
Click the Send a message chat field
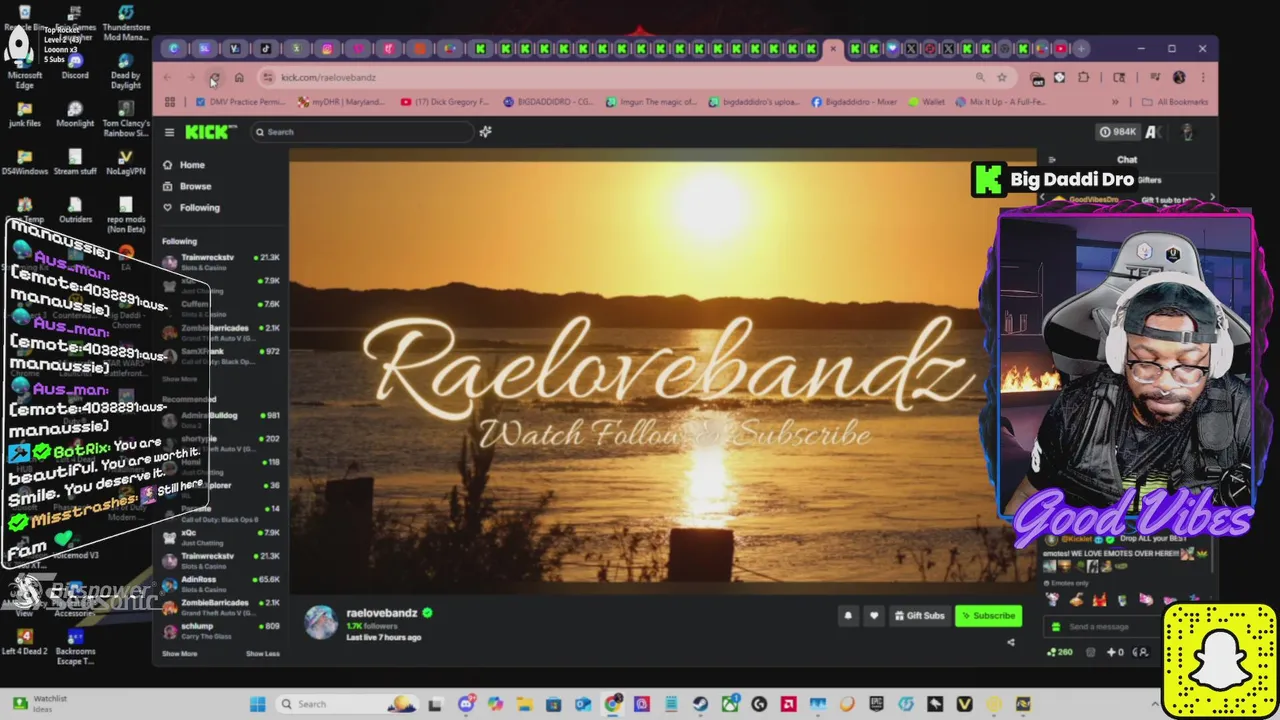[1104, 627]
